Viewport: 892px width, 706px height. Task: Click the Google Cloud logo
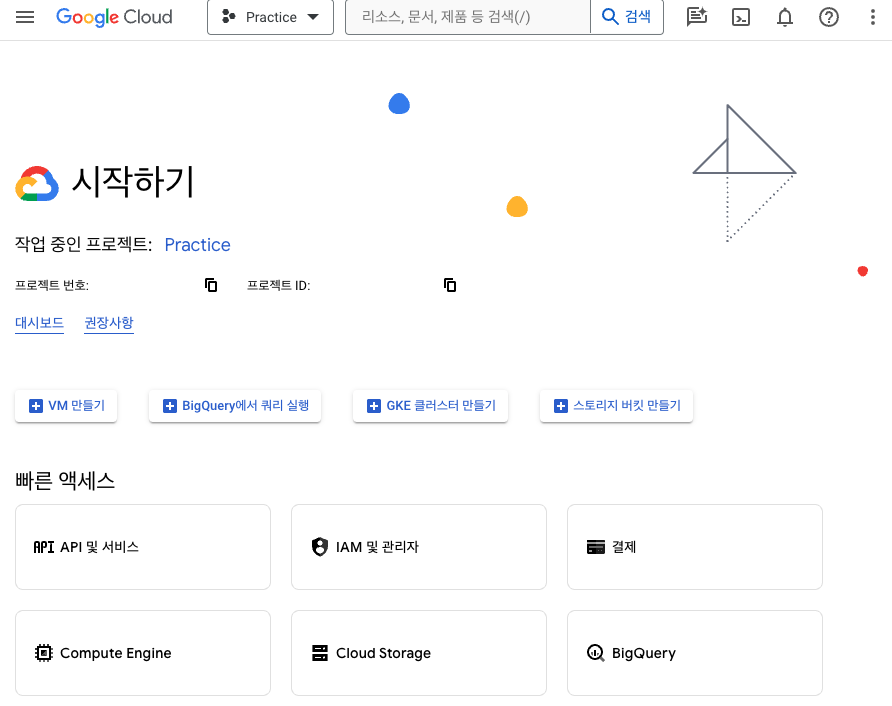click(114, 17)
